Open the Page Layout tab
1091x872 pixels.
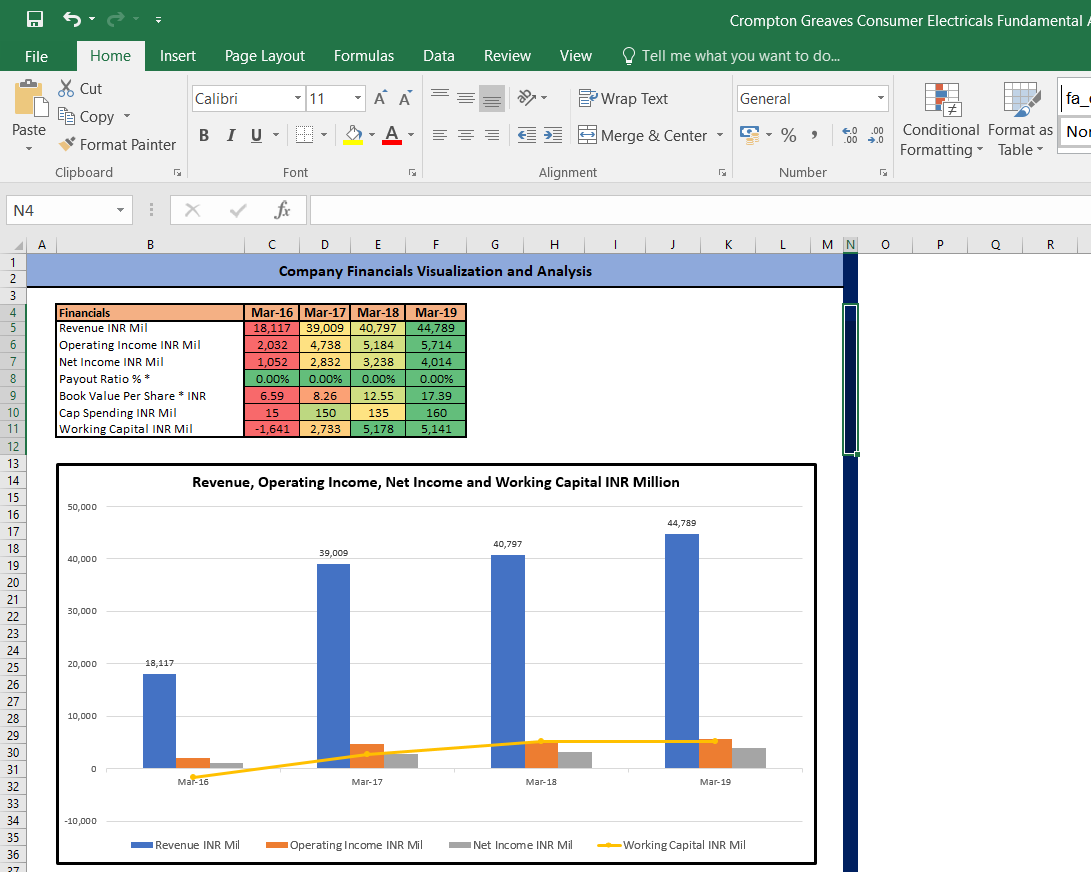[x=264, y=56]
